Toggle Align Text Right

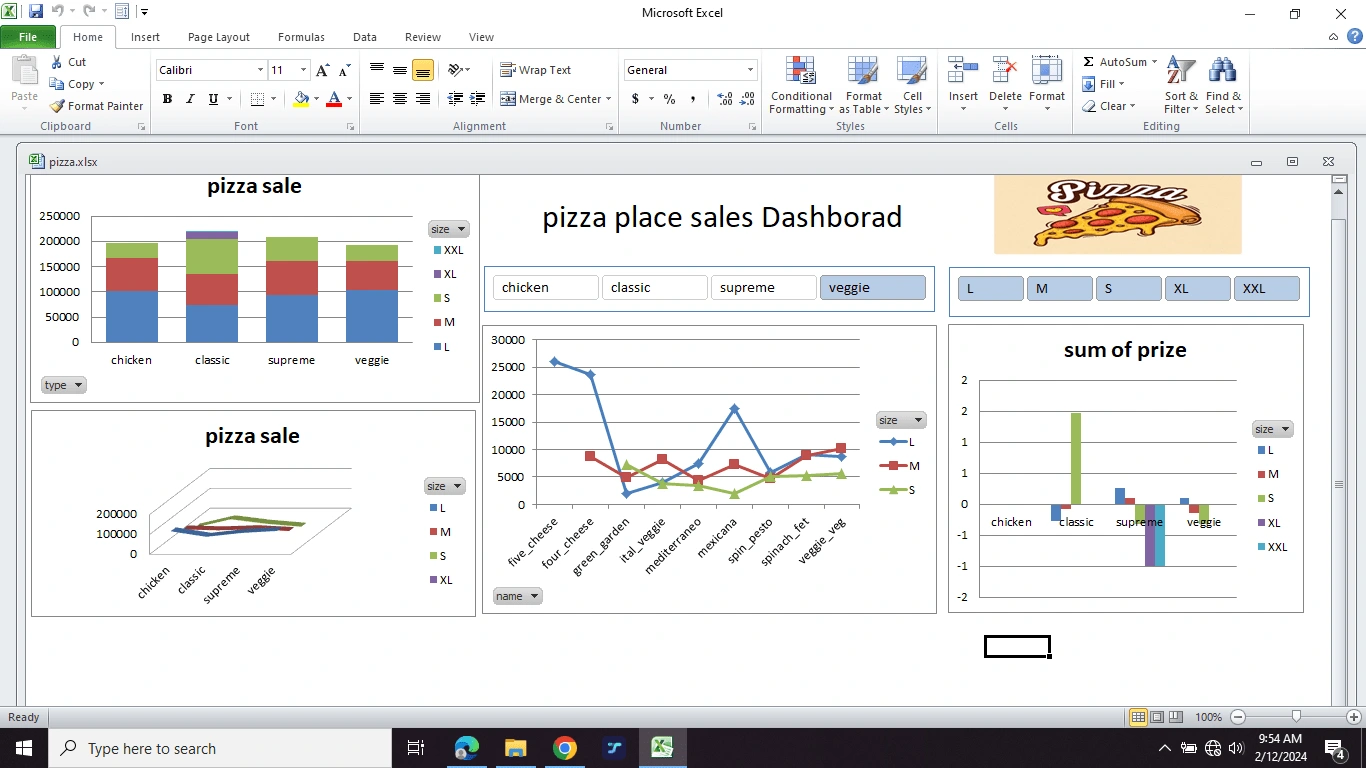(x=423, y=99)
